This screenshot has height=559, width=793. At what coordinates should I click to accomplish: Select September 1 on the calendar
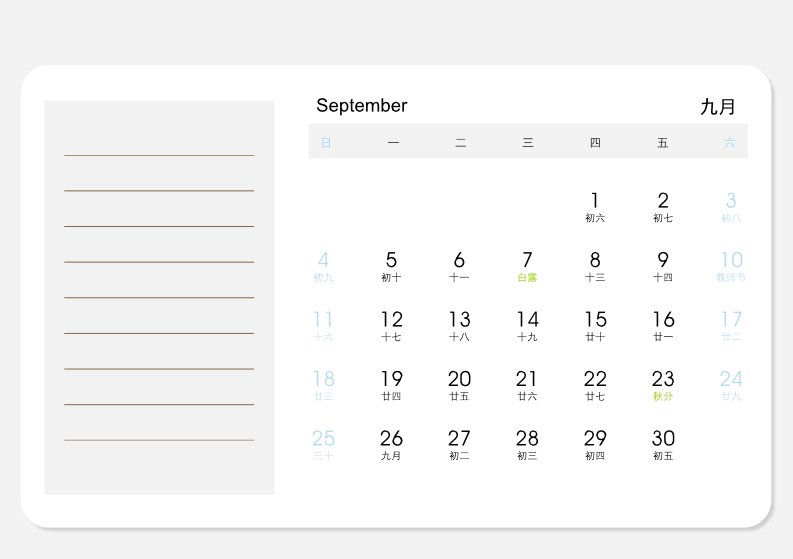coord(595,207)
